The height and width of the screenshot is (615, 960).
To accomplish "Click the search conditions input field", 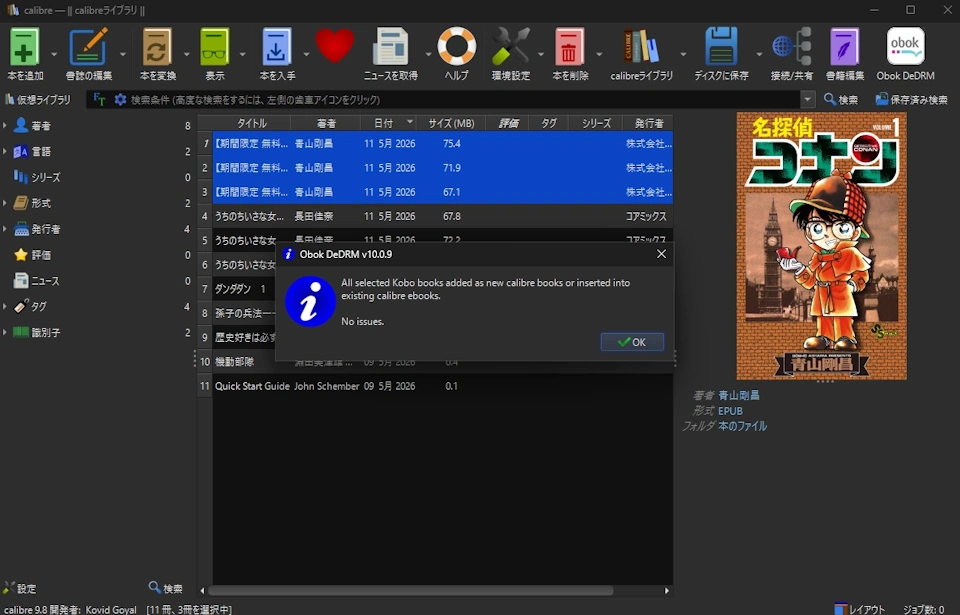I will tap(462, 99).
